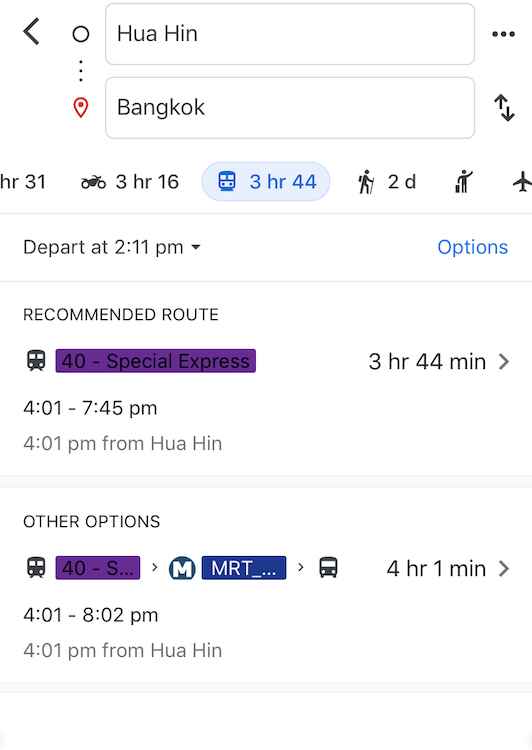
Task: Choose the walking 2 d mode
Action: (x=387, y=182)
